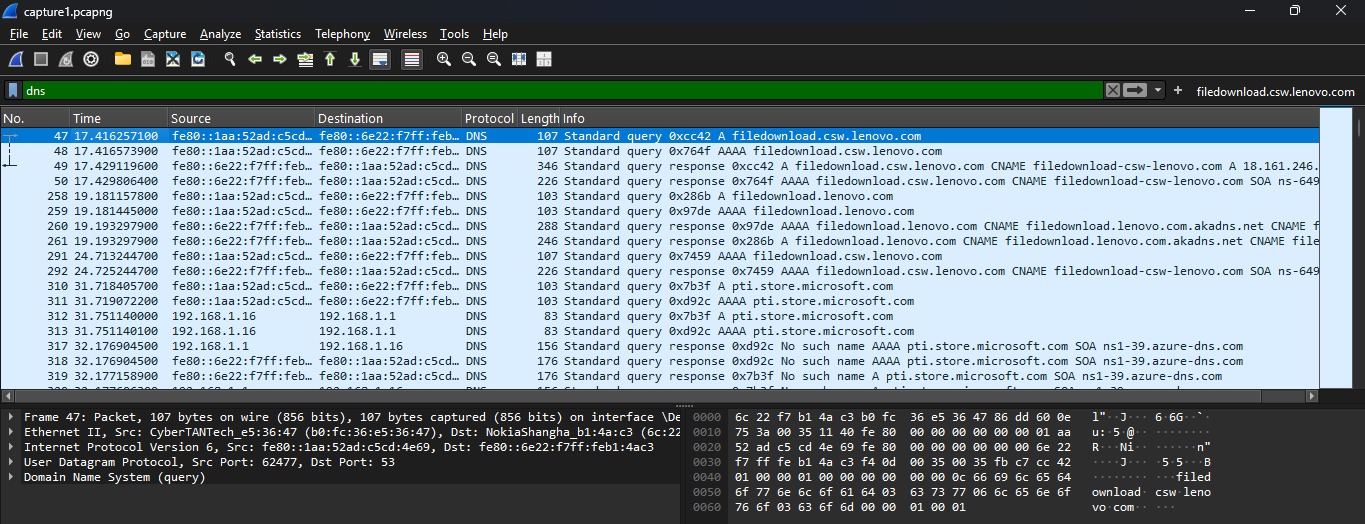Apply the display filter arrow button

pos(1135,90)
